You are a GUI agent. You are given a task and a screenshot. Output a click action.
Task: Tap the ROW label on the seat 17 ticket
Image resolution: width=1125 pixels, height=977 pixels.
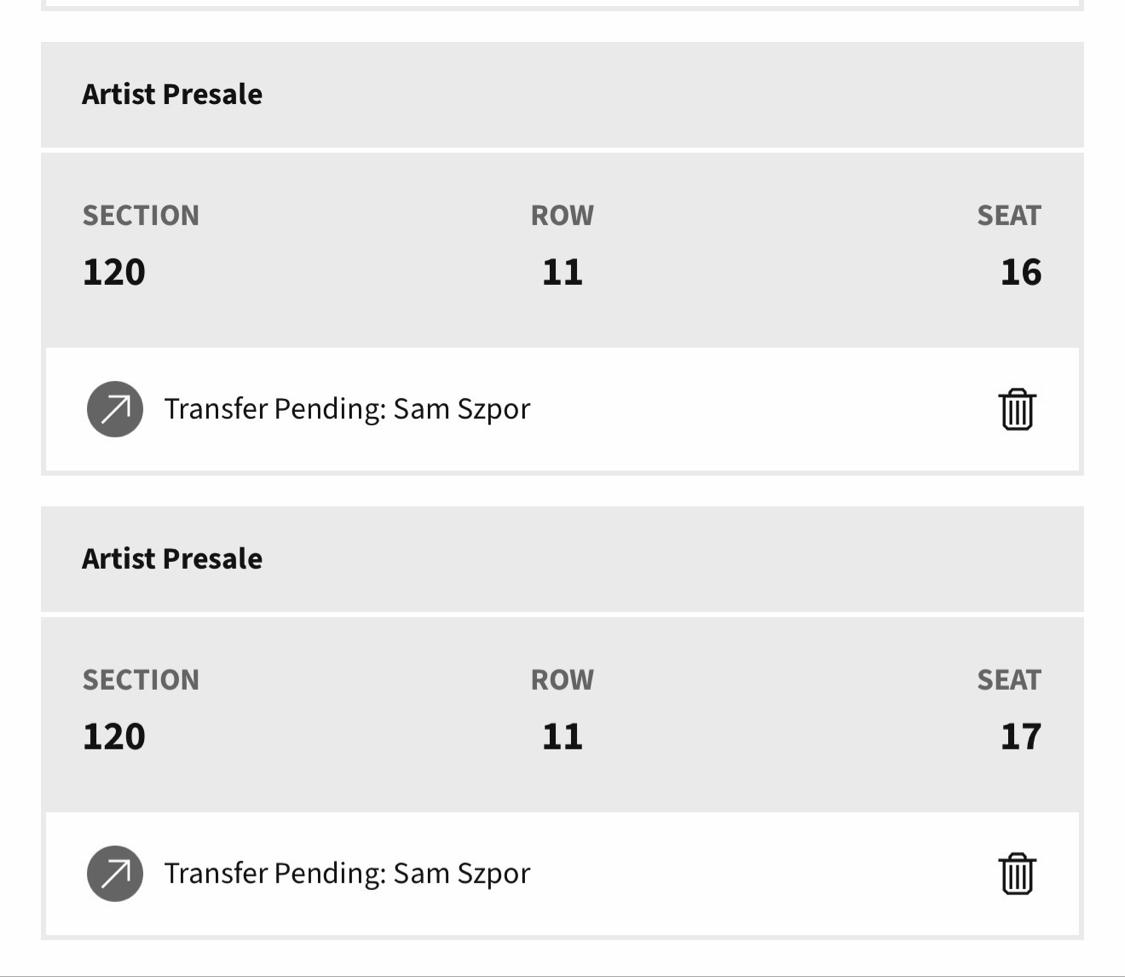(x=562, y=680)
